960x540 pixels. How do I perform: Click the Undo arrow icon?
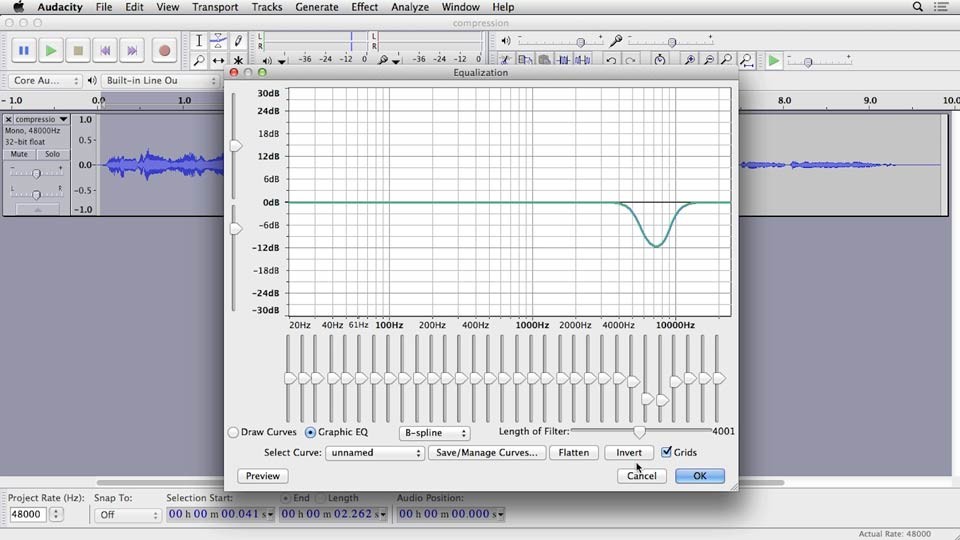(x=611, y=60)
